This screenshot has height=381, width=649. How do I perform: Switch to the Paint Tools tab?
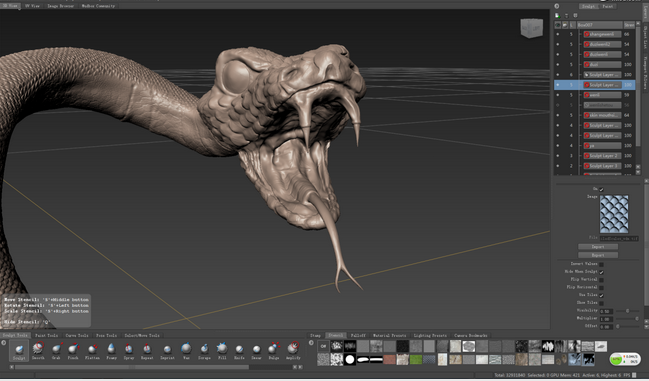[x=46, y=335]
